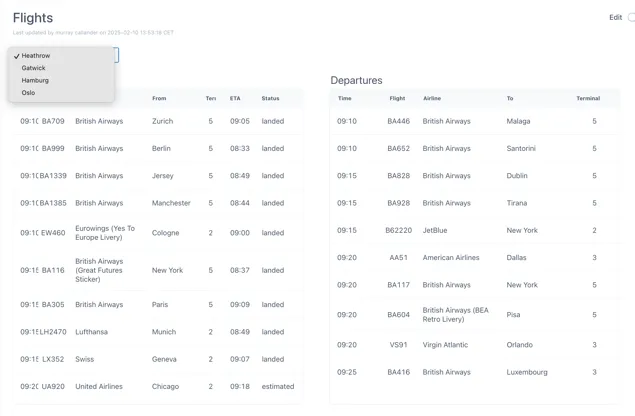Pick Hamburg from the airport list
Screen dimensions: 635x416
(61, 80)
